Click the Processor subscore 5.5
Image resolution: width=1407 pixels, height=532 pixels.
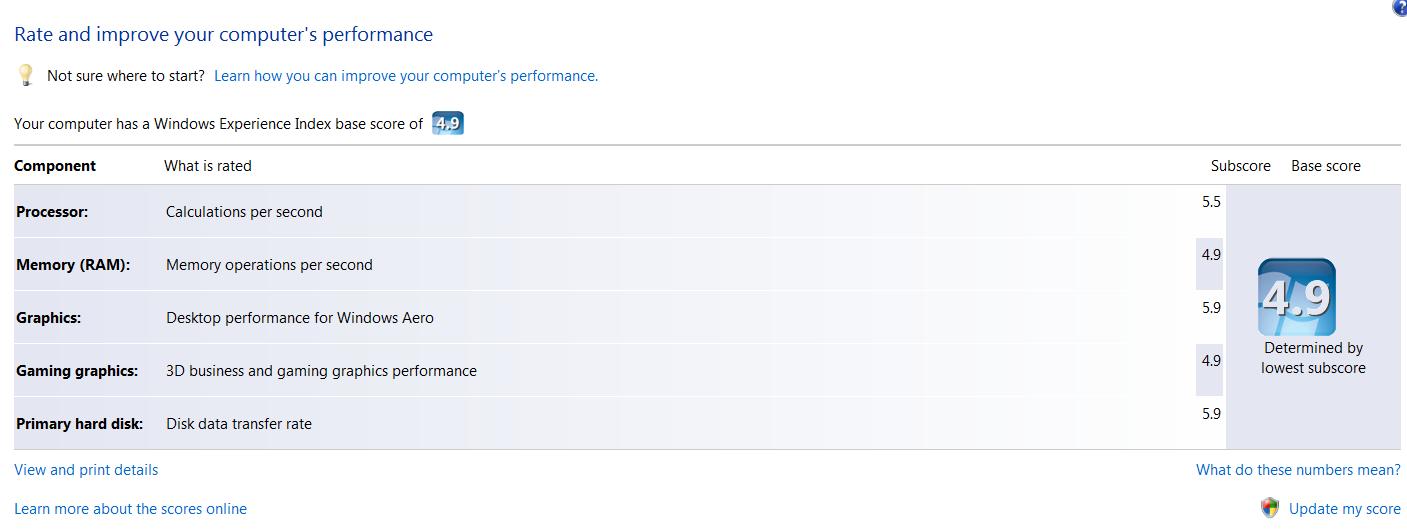click(1211, 202)
